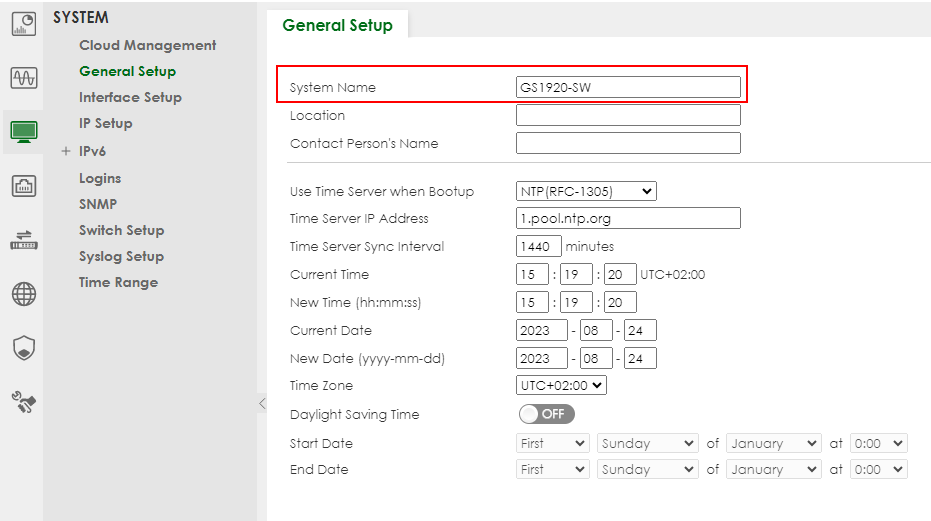The width and height of the screenshot is (931, 521).
Task: Collapse the sidebar using the arrow handle
Action: coord(262,403)
